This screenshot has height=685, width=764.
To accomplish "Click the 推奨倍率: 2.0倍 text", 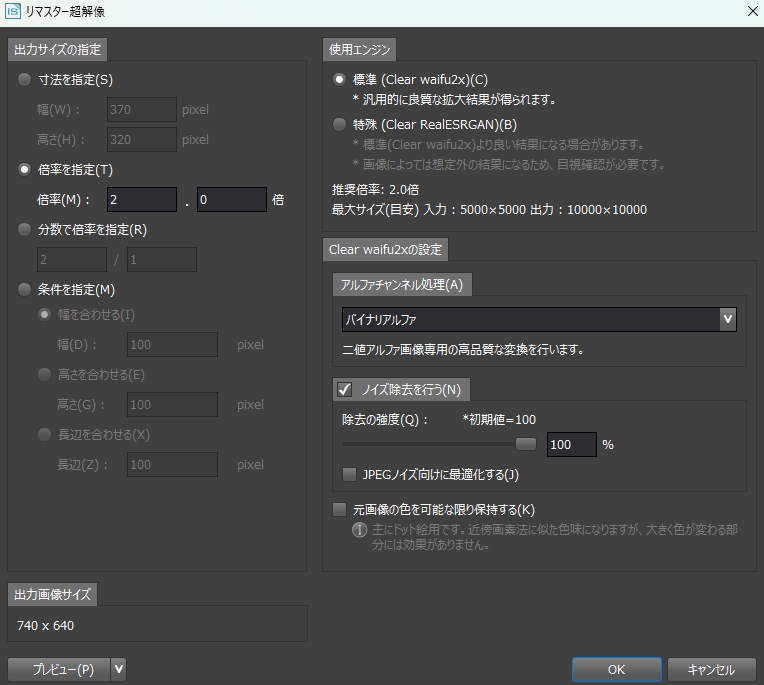I will [x=375, y=190].
